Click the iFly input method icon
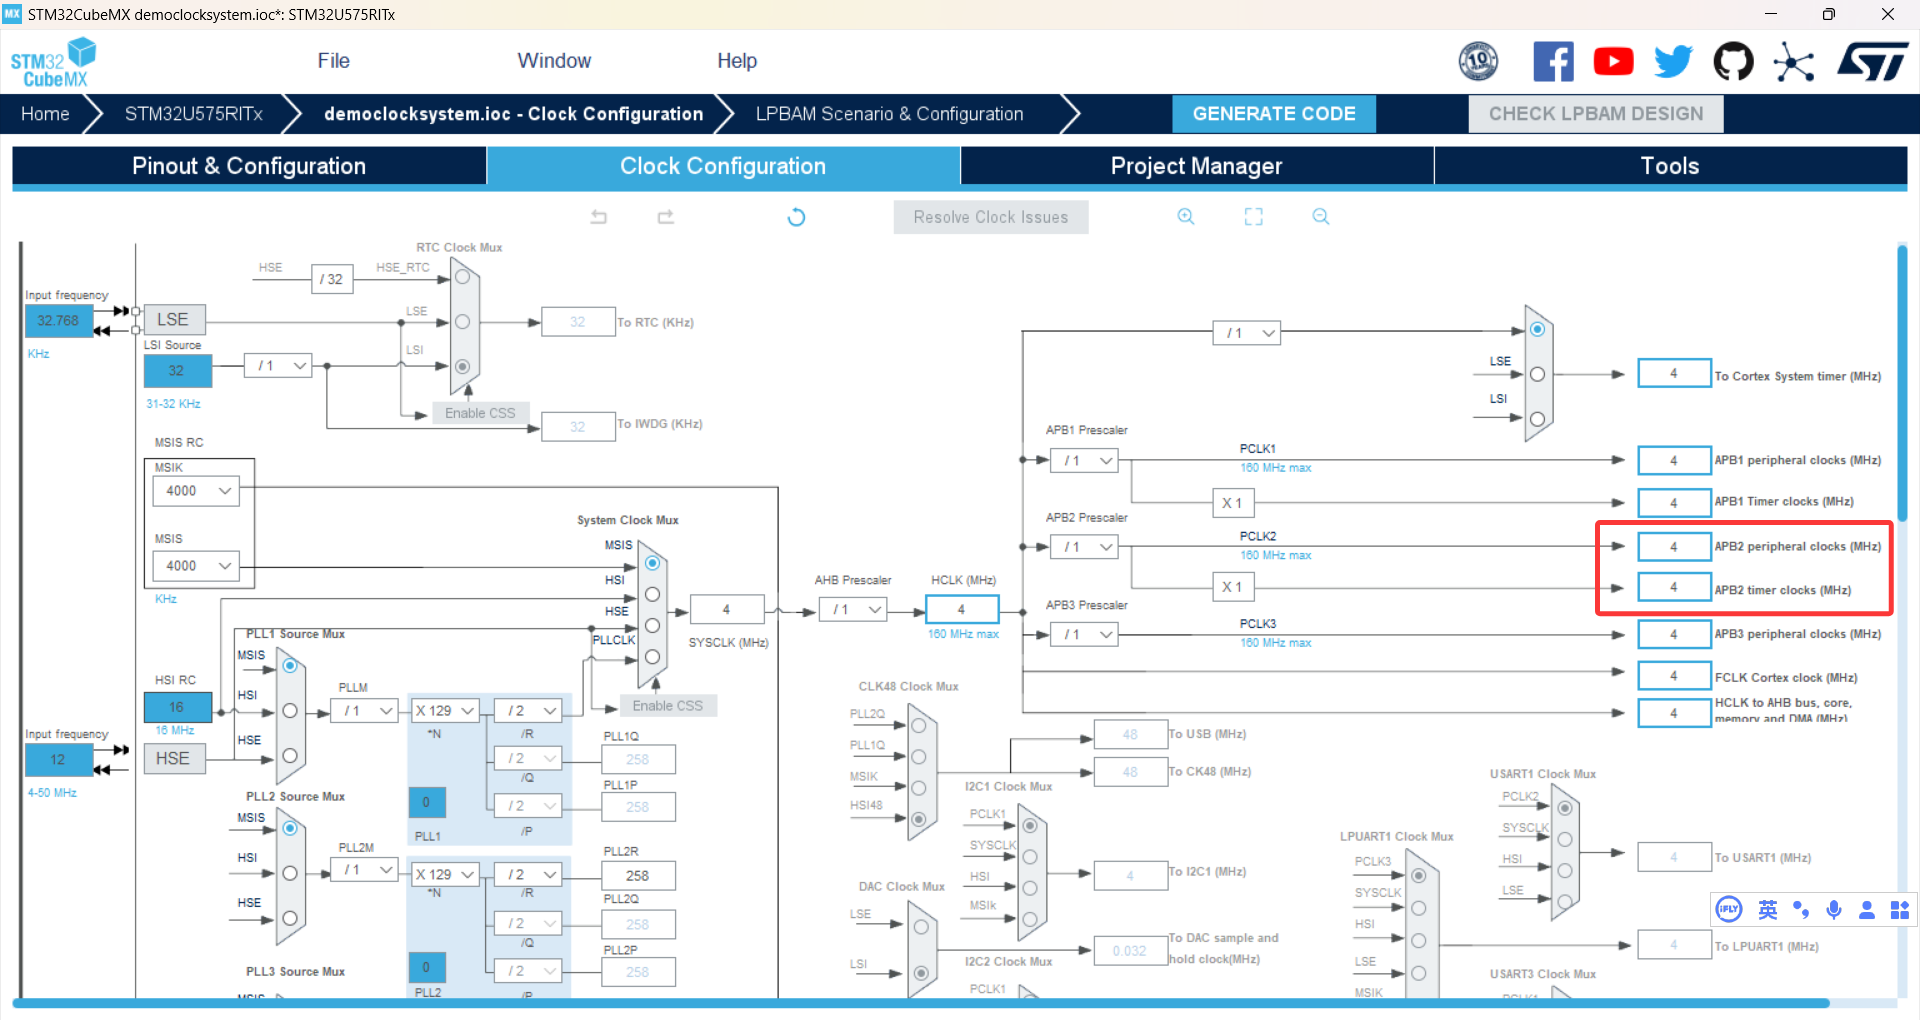 [x=1729, y=909]
